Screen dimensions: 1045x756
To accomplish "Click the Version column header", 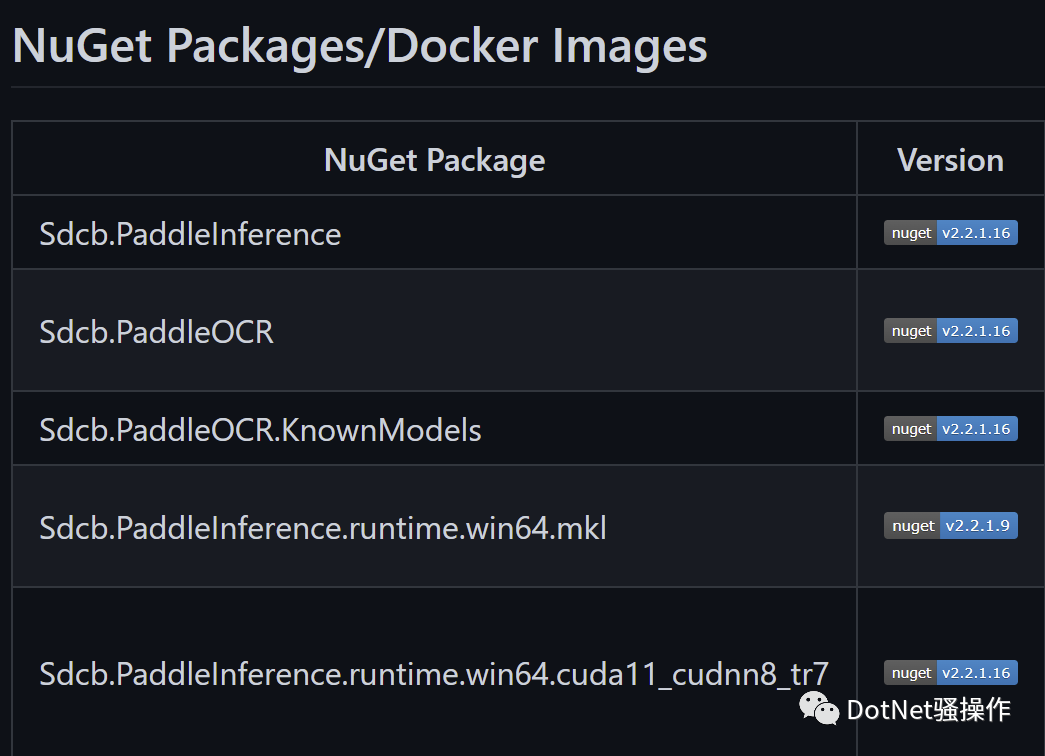I will pos(950,160).
